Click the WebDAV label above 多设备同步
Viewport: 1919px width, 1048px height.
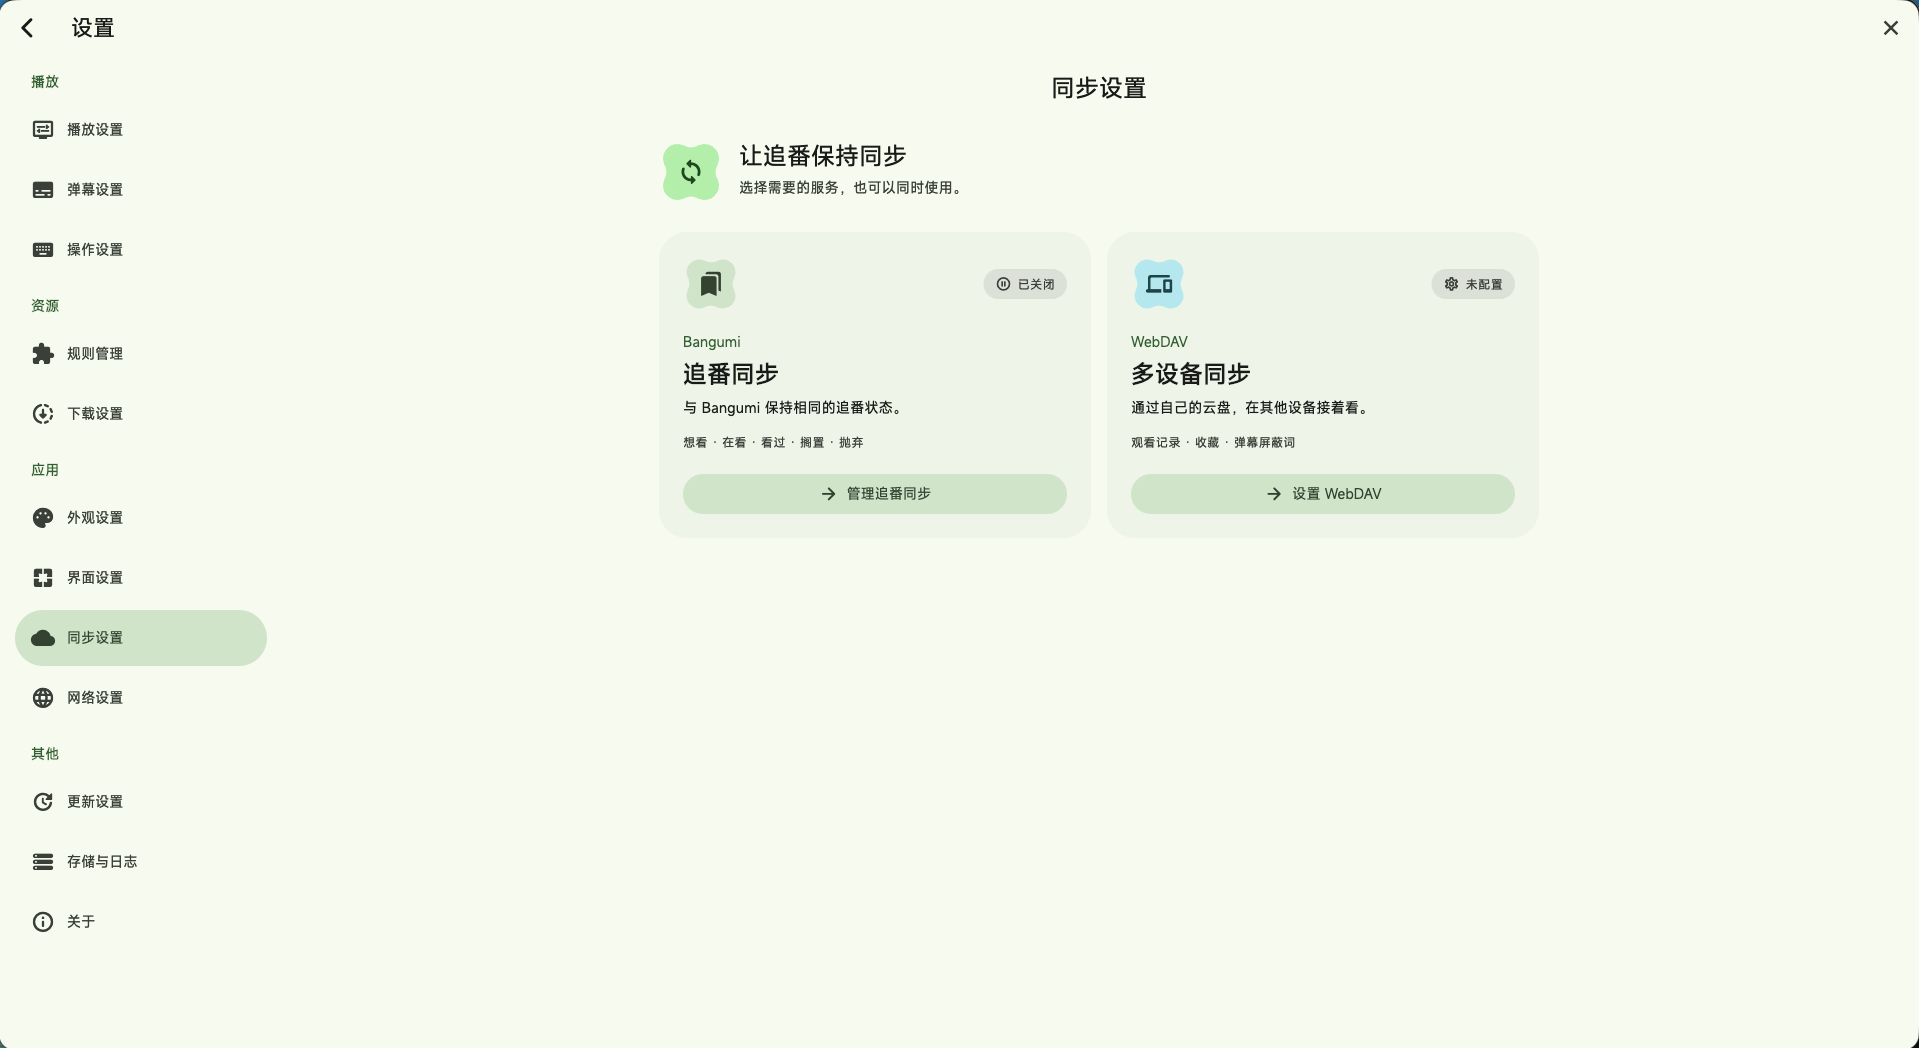[1159, 342]
